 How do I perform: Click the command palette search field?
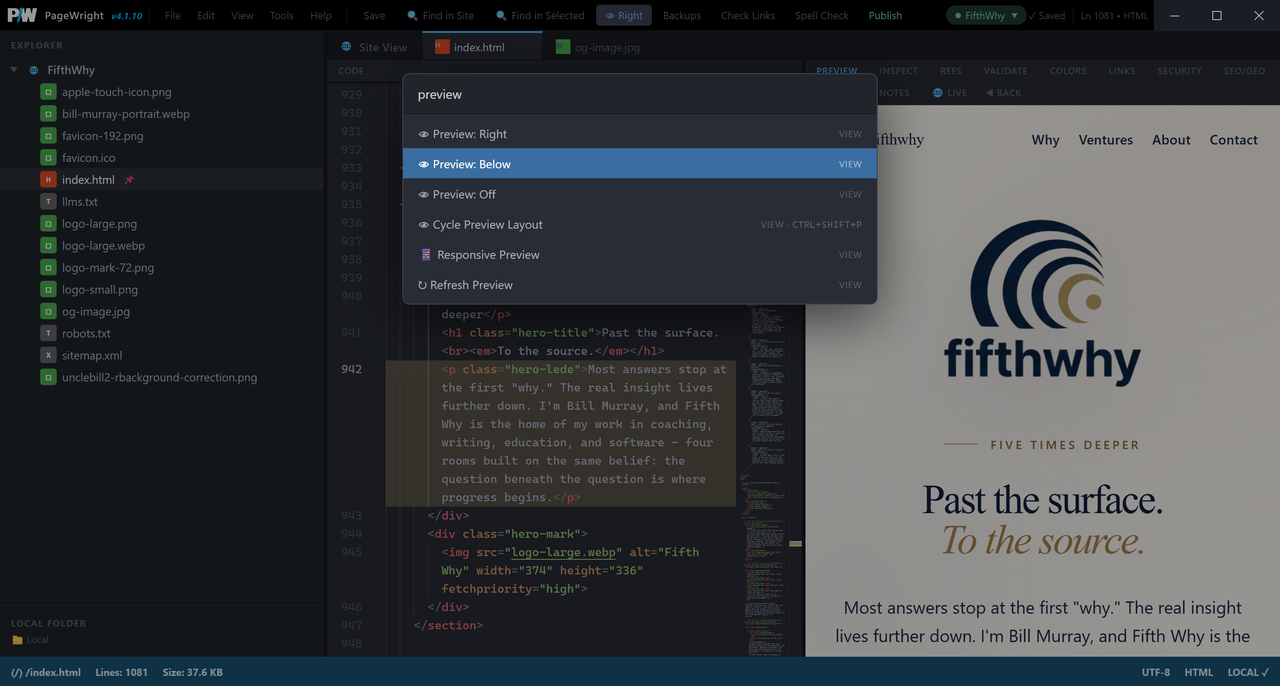tap(640, 95)
